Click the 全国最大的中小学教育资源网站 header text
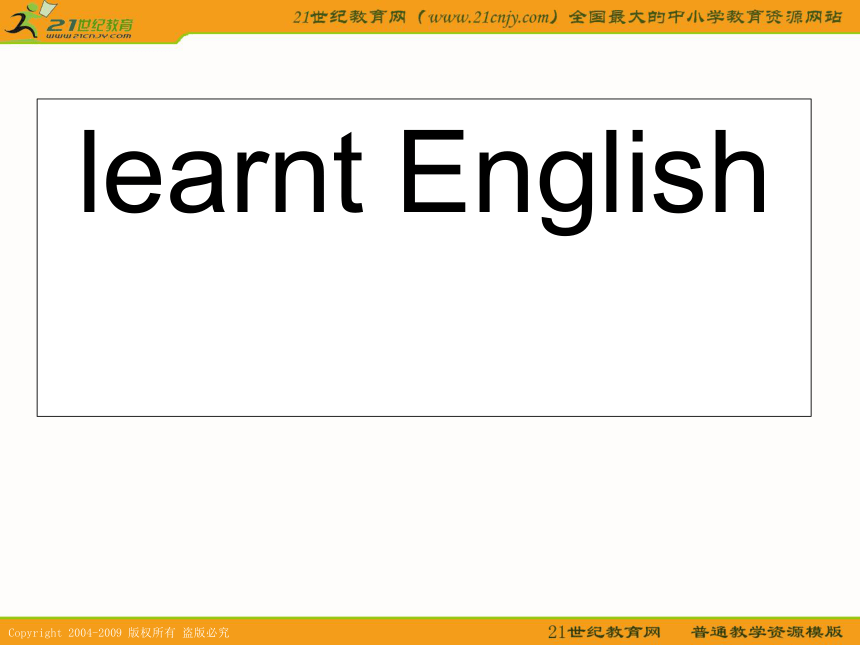This screenshot has height=645, width=860. click(705, 17)
